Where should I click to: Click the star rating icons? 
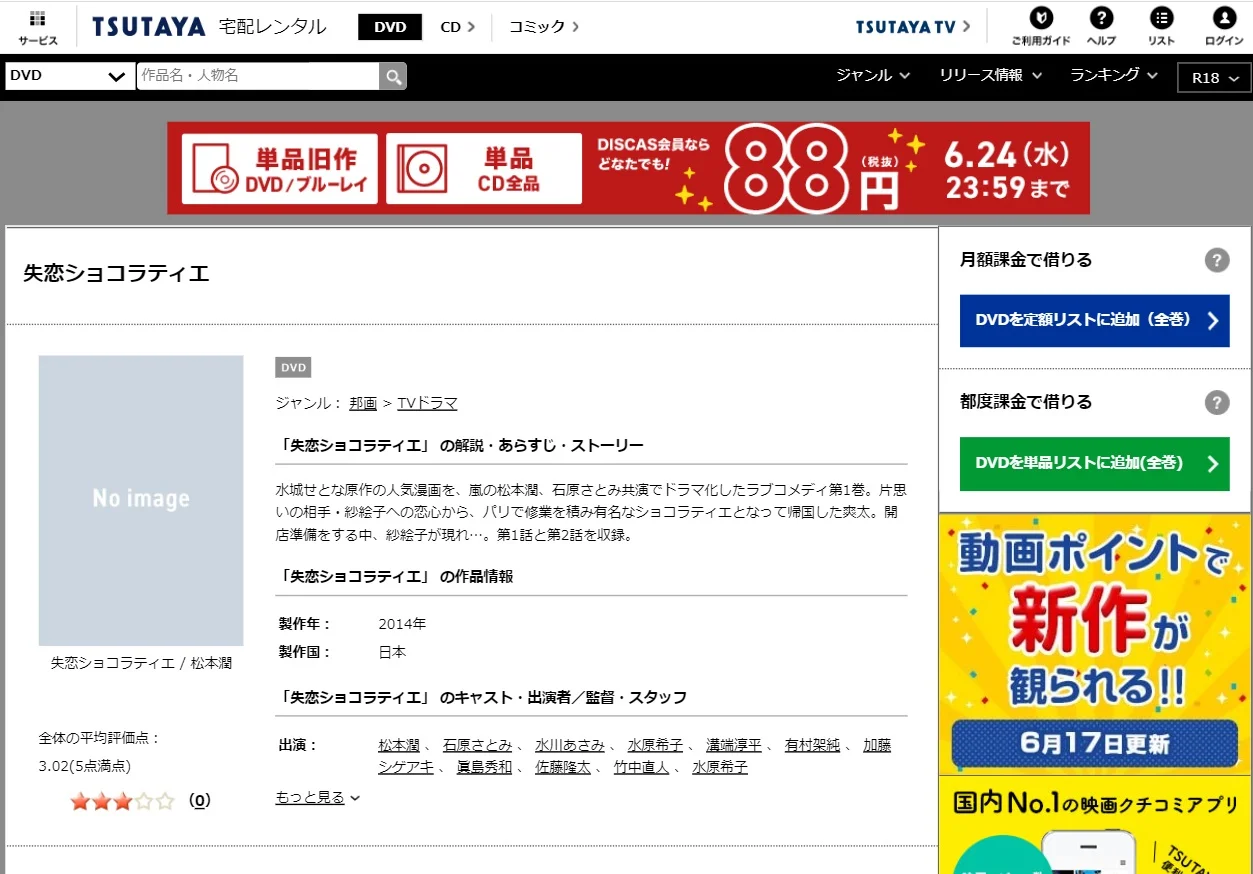click(x=122, y=801)
